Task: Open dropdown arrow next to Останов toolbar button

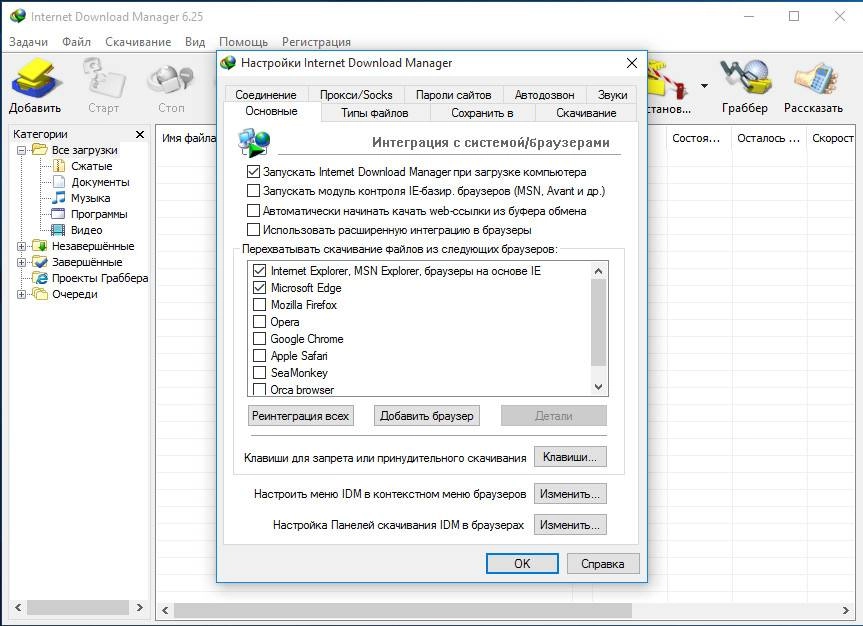Action: (704, 85)
